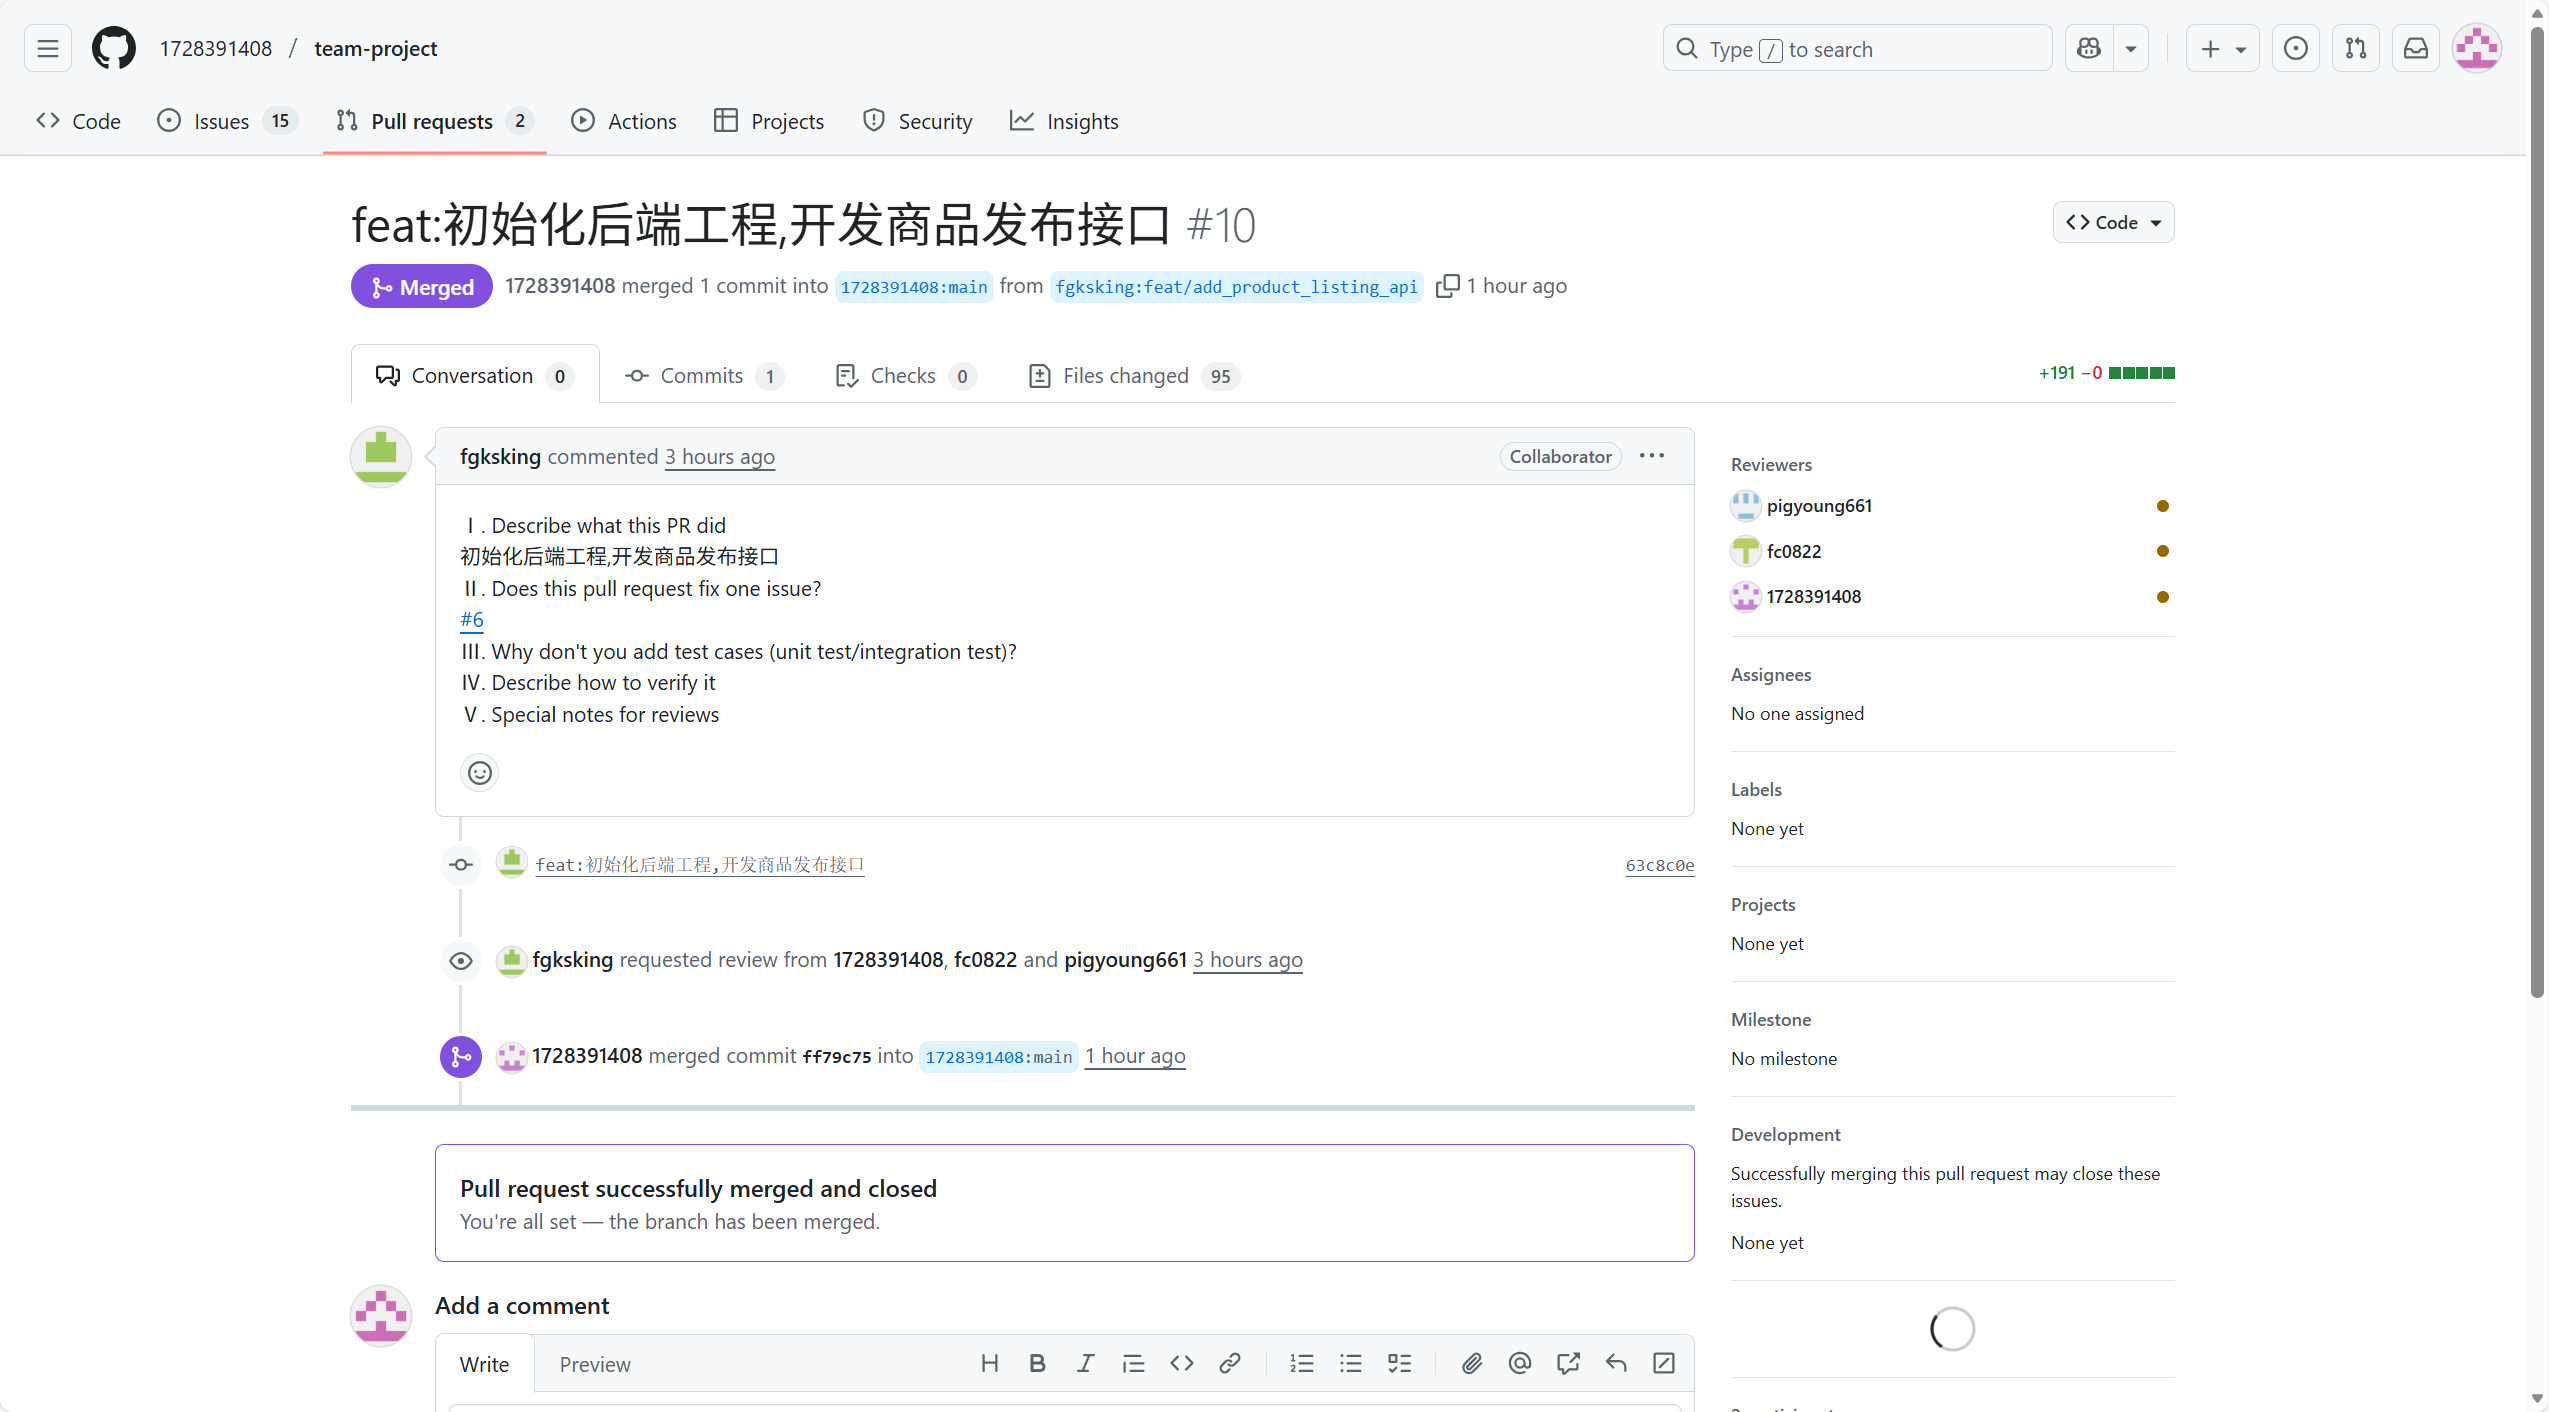Click the bold formatting icon

click(x=1037, y=1363)
